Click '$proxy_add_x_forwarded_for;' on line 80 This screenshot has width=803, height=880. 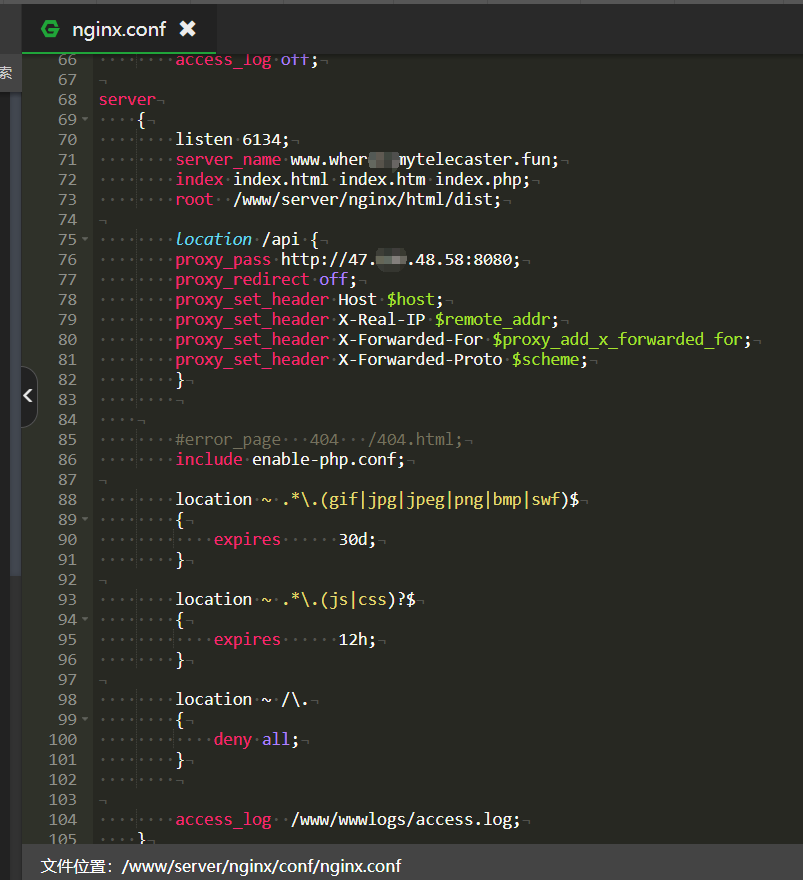click(x=622, y=340)
